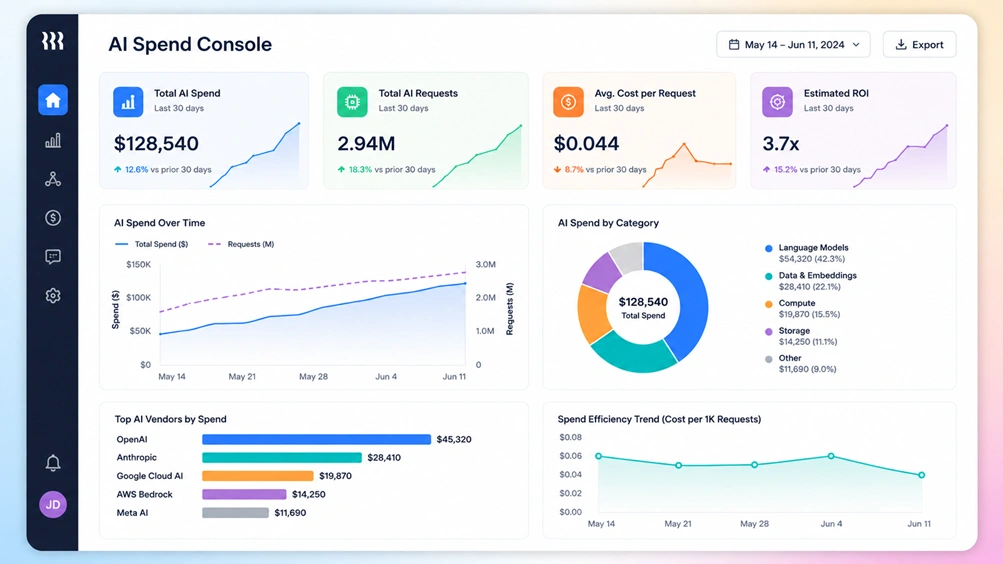
Task: Toggle the Requests (M) legend entry
Action: [x=241, y=244]
